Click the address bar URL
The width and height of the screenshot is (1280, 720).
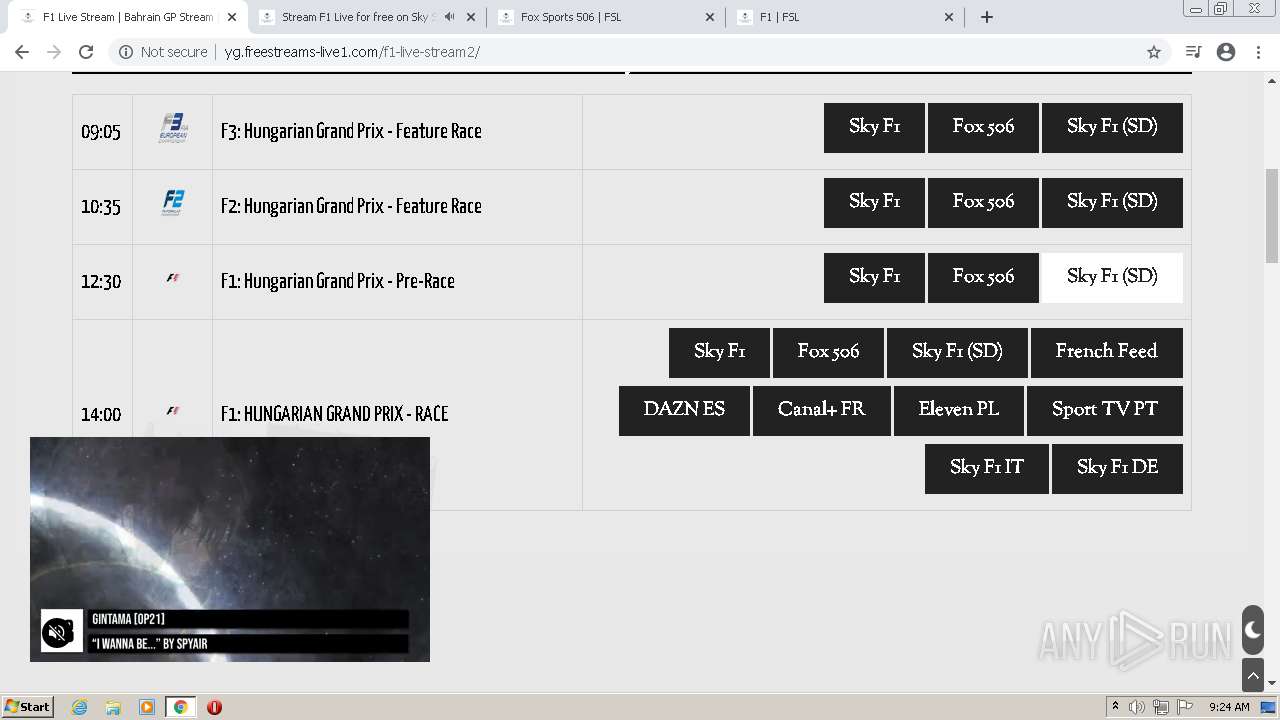(x=352, y=52)
